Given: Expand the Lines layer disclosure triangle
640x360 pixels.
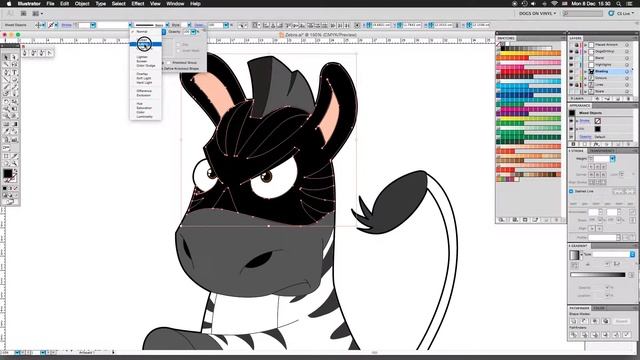Looking at the screenshot, I should coord(586,84).
